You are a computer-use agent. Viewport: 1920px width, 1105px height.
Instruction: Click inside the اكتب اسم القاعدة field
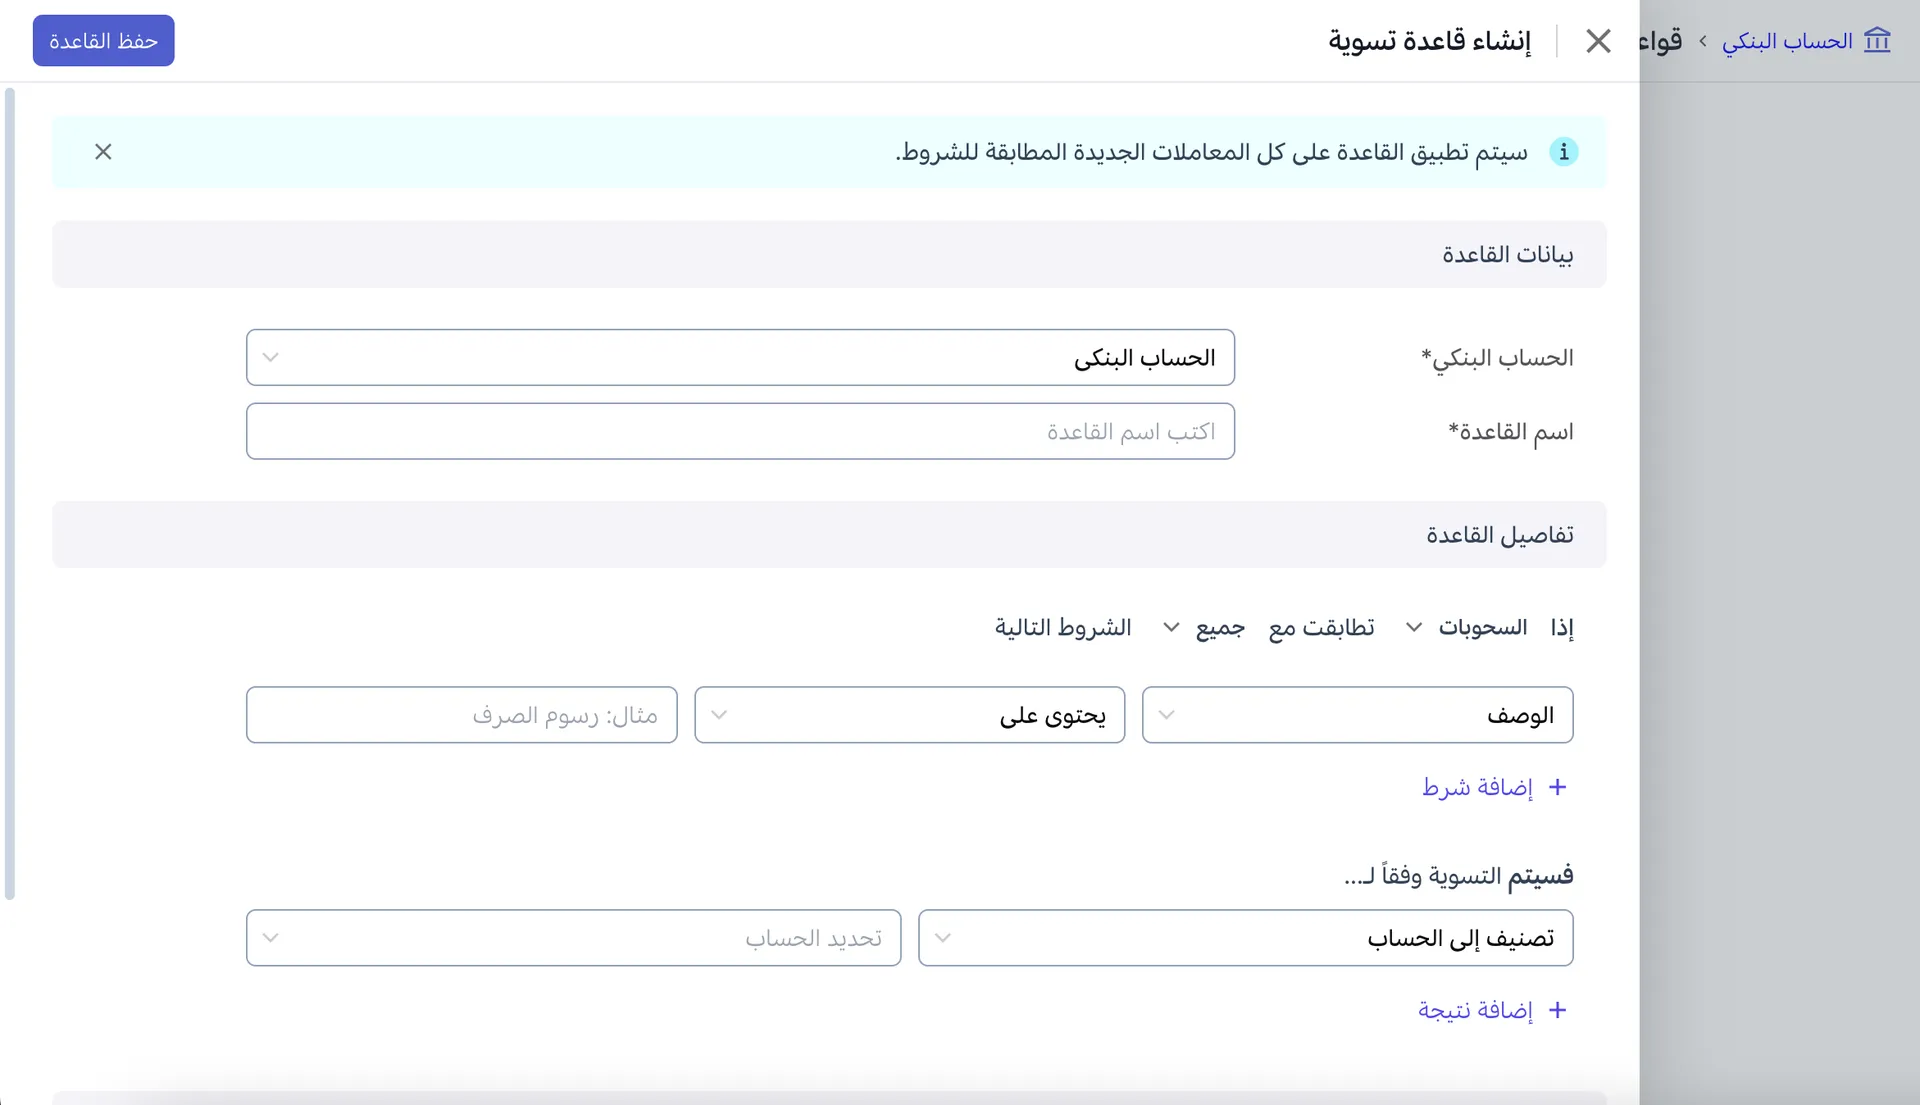tap(740, 431)
